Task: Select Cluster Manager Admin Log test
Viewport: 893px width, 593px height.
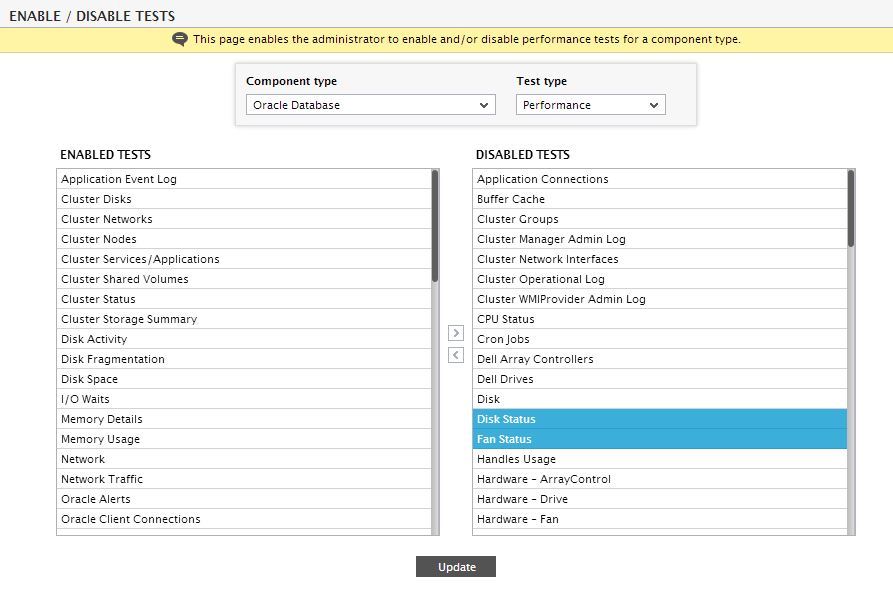Action: pos(660,239)
